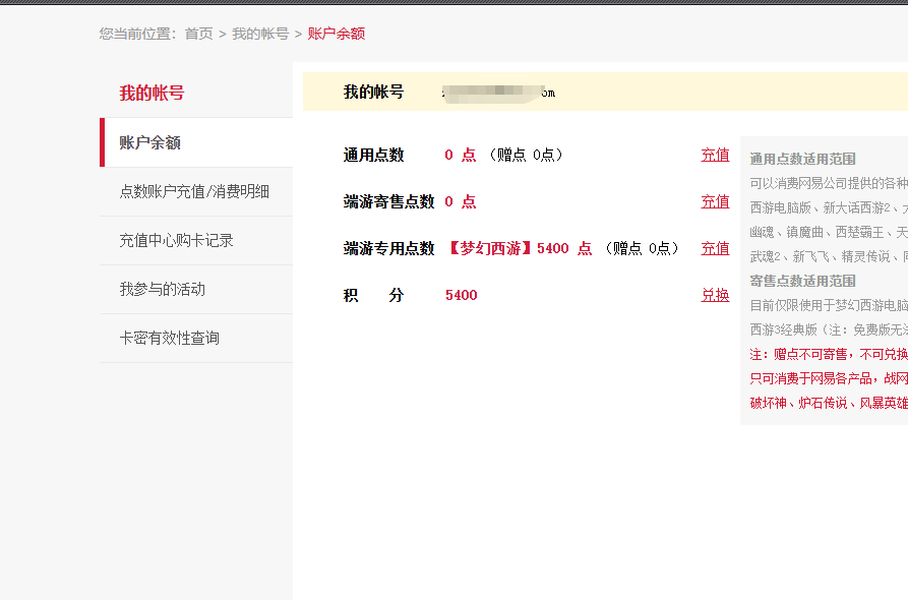Screen dimensions: 908x600
Task: Click the 积分 value 5400
Action: point(461,295)
